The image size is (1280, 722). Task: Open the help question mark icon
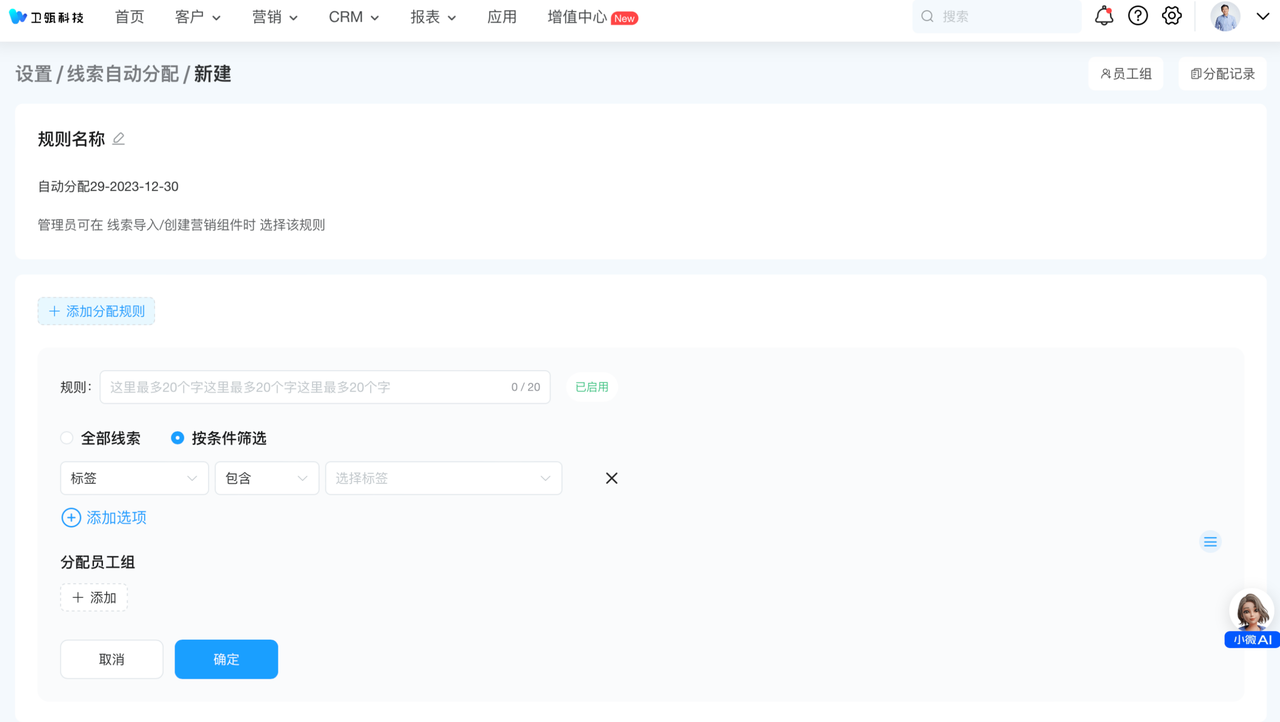(1138, 16)
